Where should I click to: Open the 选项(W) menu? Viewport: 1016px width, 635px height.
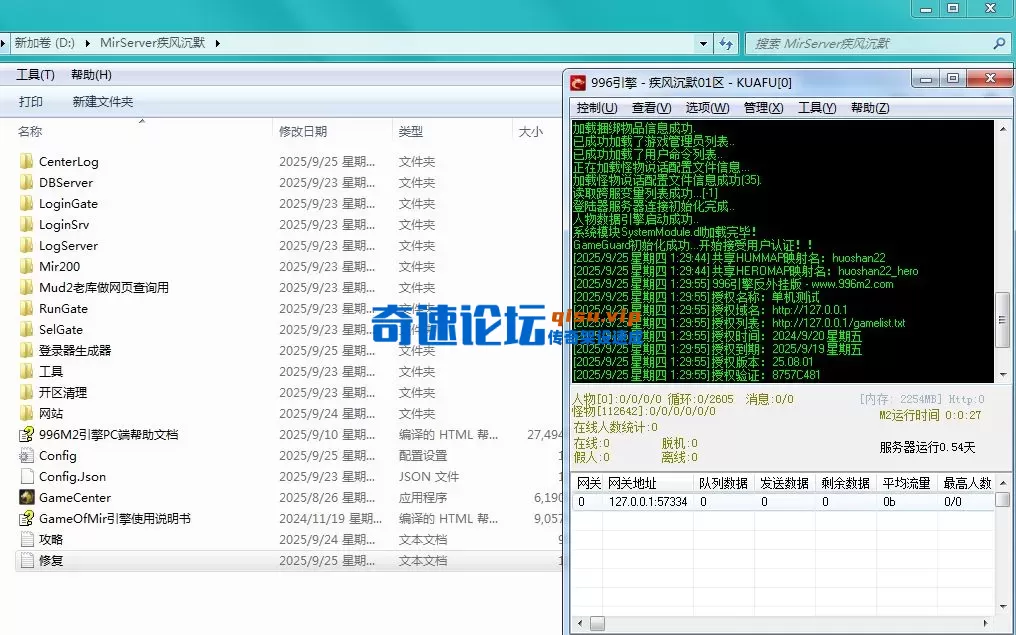[x=707, y=108]
